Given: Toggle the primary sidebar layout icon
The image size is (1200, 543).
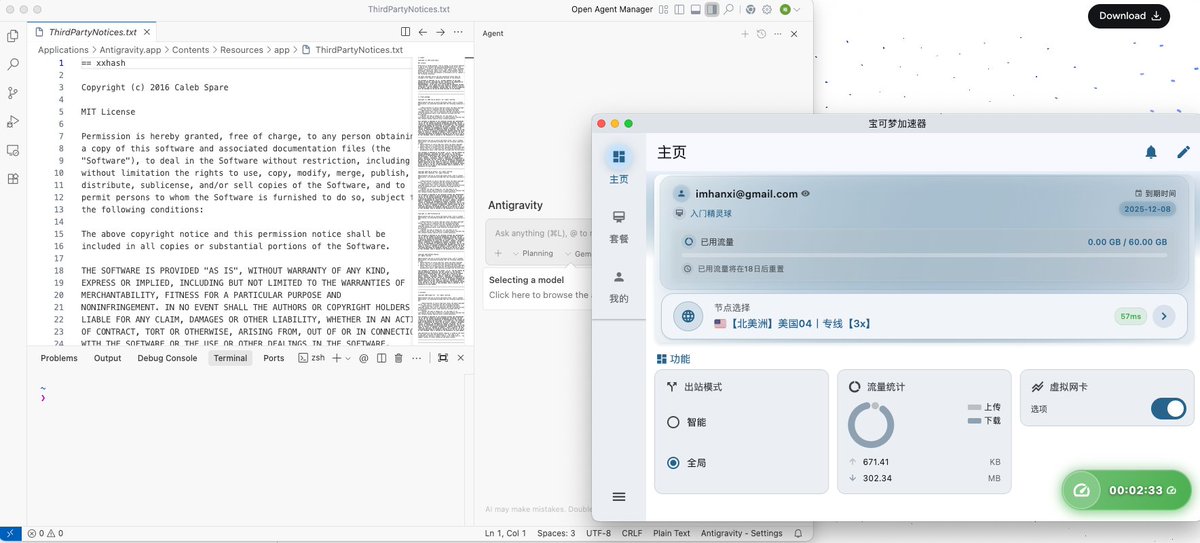Looking at the screenshot, I should click(x=679, y=9).
